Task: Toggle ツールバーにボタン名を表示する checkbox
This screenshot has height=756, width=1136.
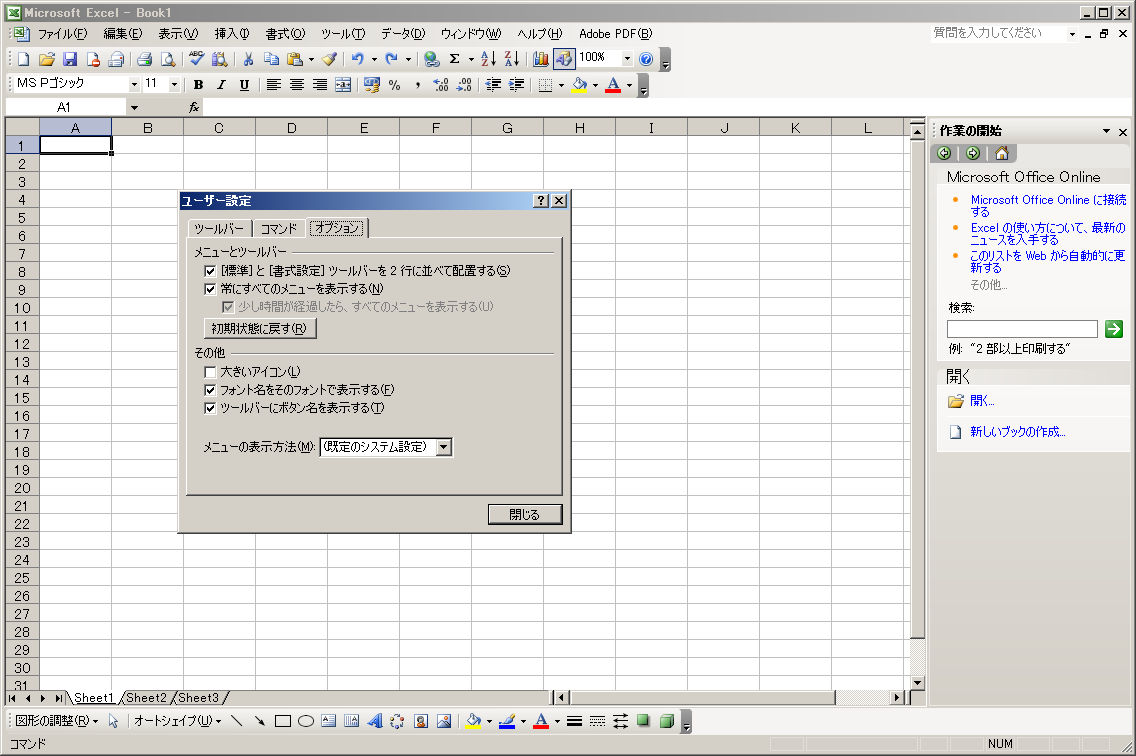Action: click(210, 408)
